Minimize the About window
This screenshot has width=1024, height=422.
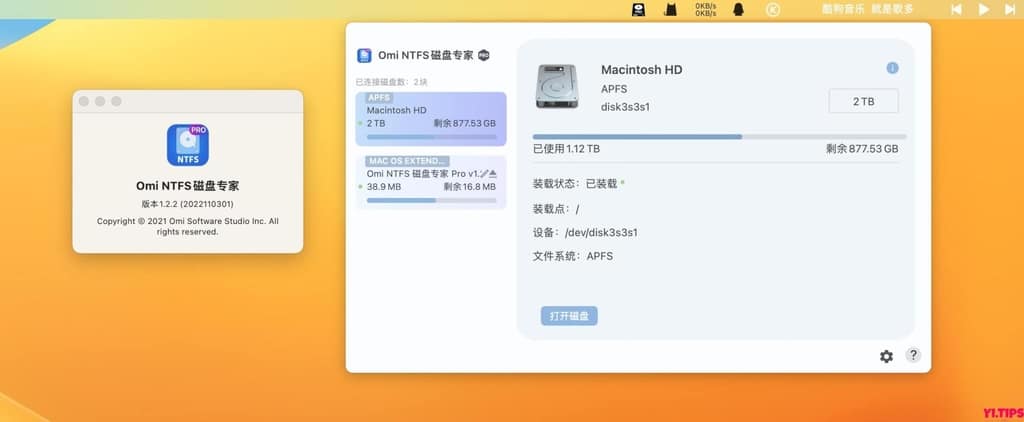point(100,101)
